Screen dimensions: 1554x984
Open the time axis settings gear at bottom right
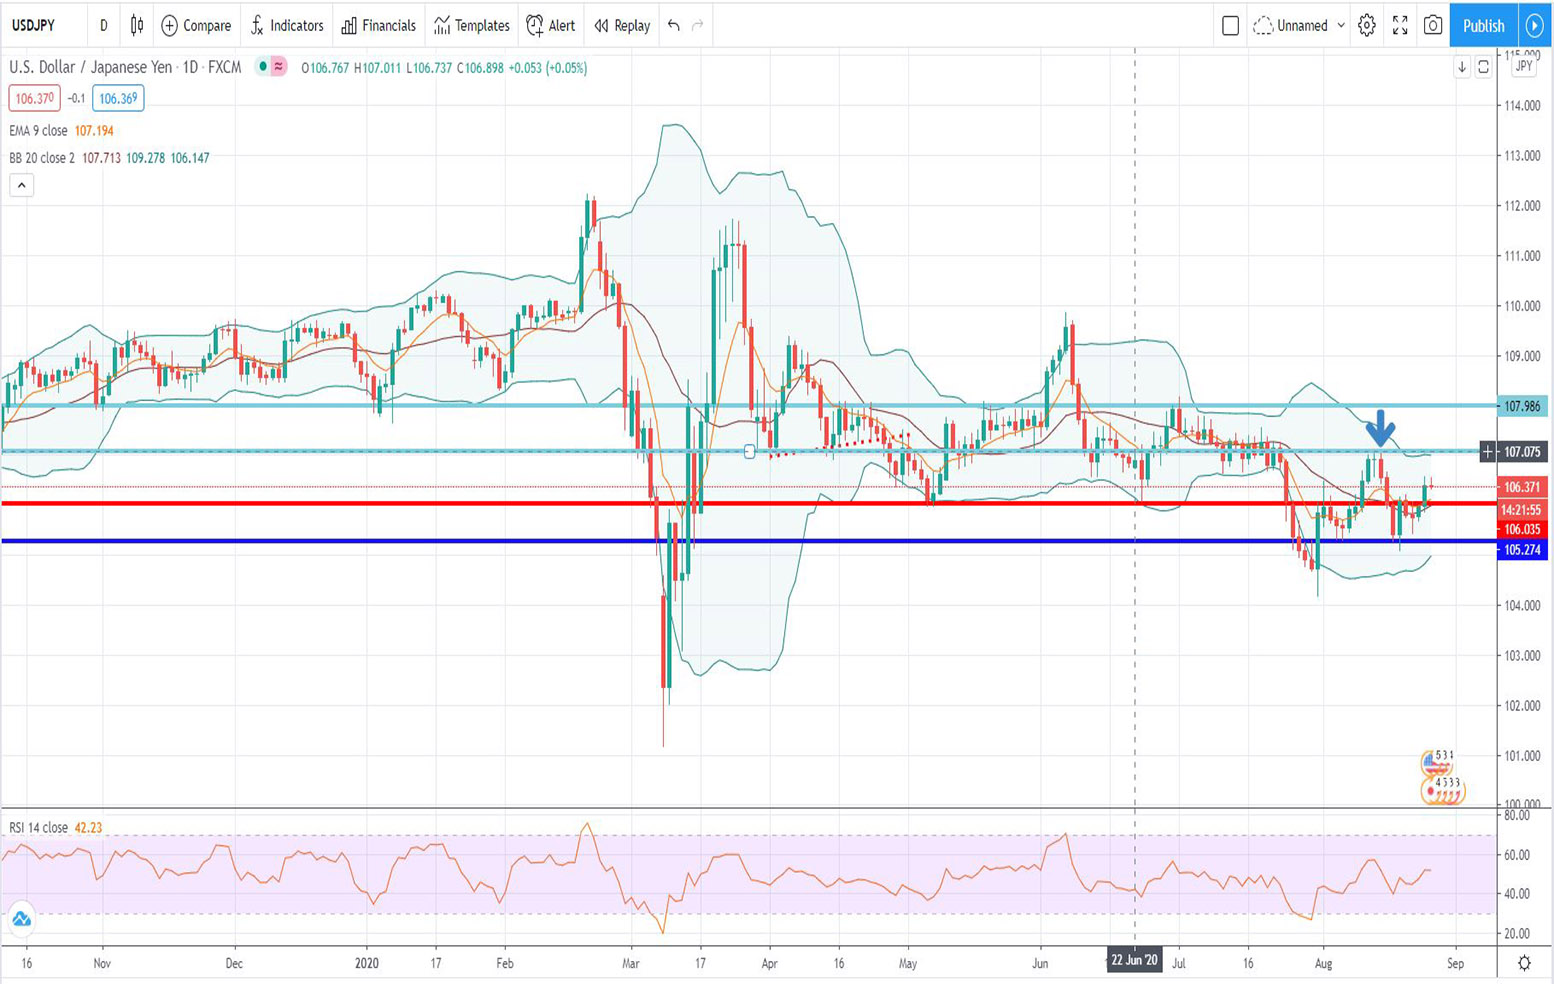pyautogui.click(x=1524, y=963)
